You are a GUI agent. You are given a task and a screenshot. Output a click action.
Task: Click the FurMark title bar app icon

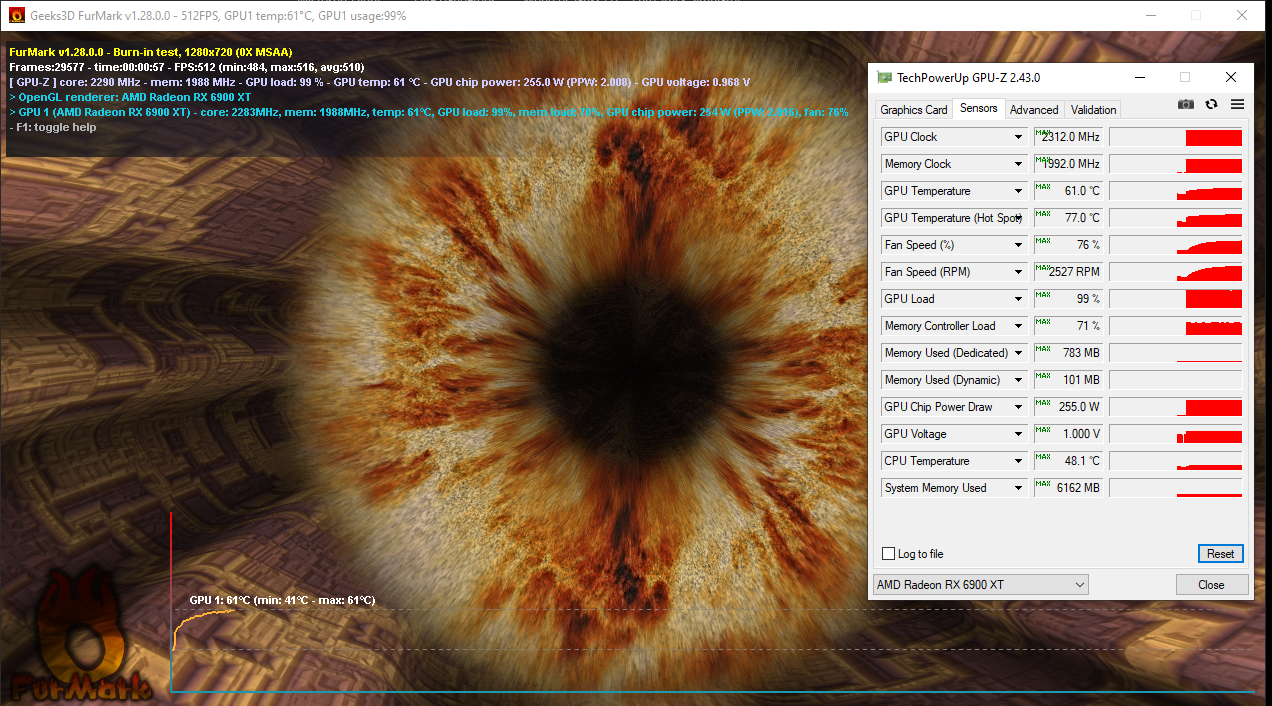(x=16, y=15)
